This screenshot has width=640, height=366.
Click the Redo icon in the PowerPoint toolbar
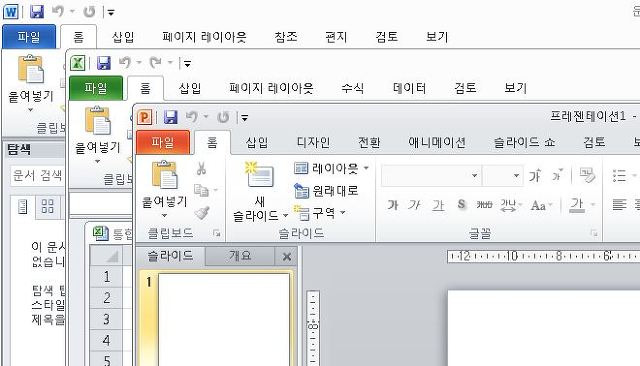(x=223, y=118)
